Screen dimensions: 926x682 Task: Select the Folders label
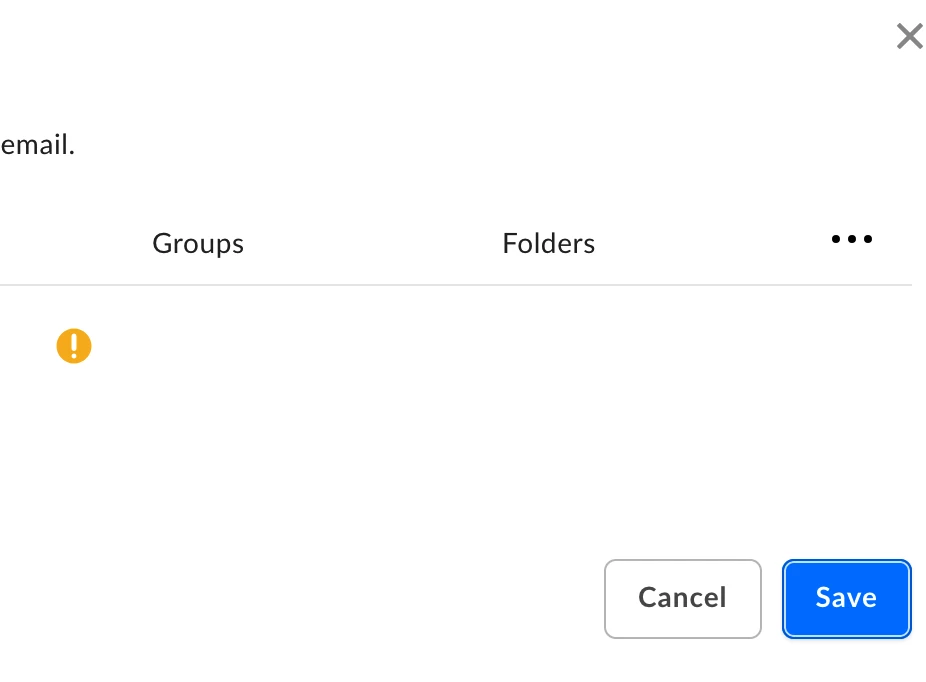coord(549,243)
